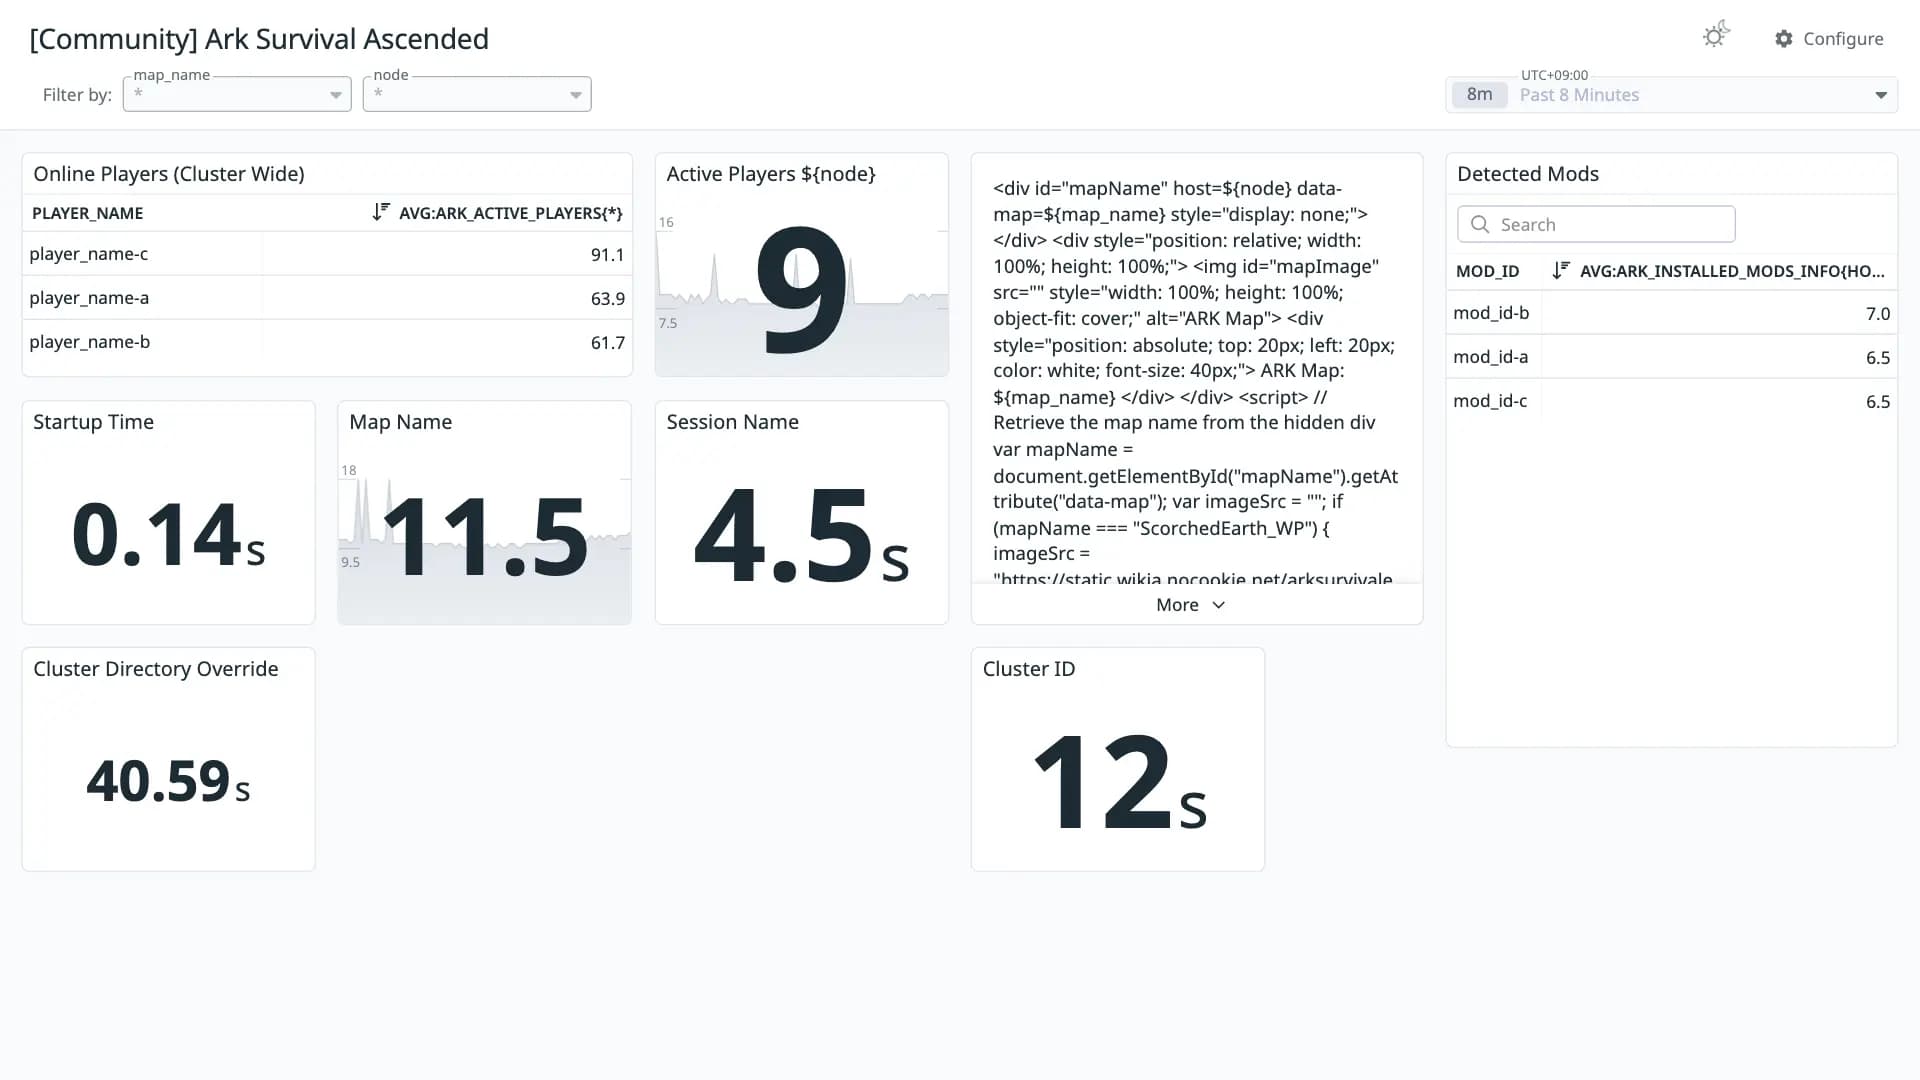1920x1080 pixels.
Task: Click the dashboard title Ark Survival Ascended
Action: pos(258,39)
